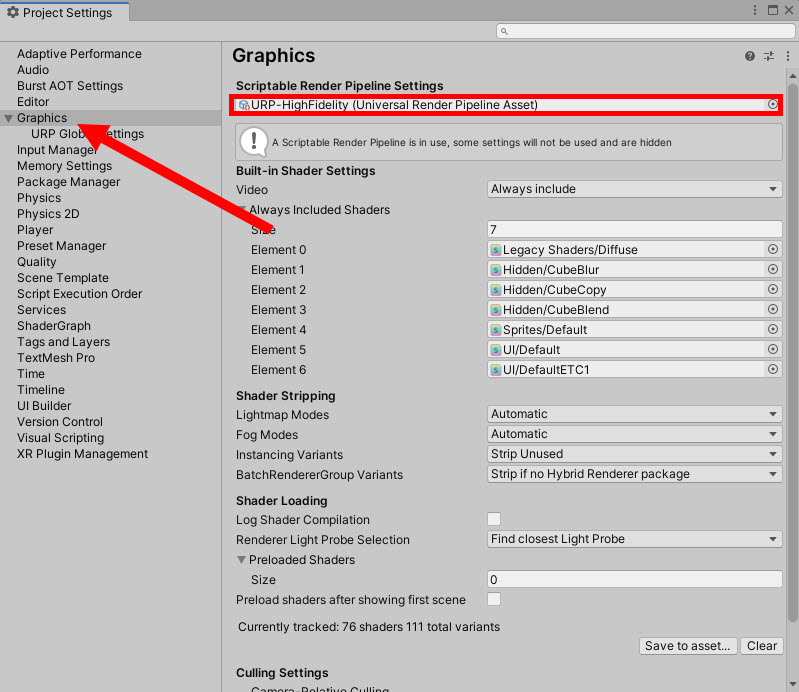The width and height of the screenshot is (799, 692).
Task: Select Player settings category
Action: pyautogui.click(x=35, y=230)
